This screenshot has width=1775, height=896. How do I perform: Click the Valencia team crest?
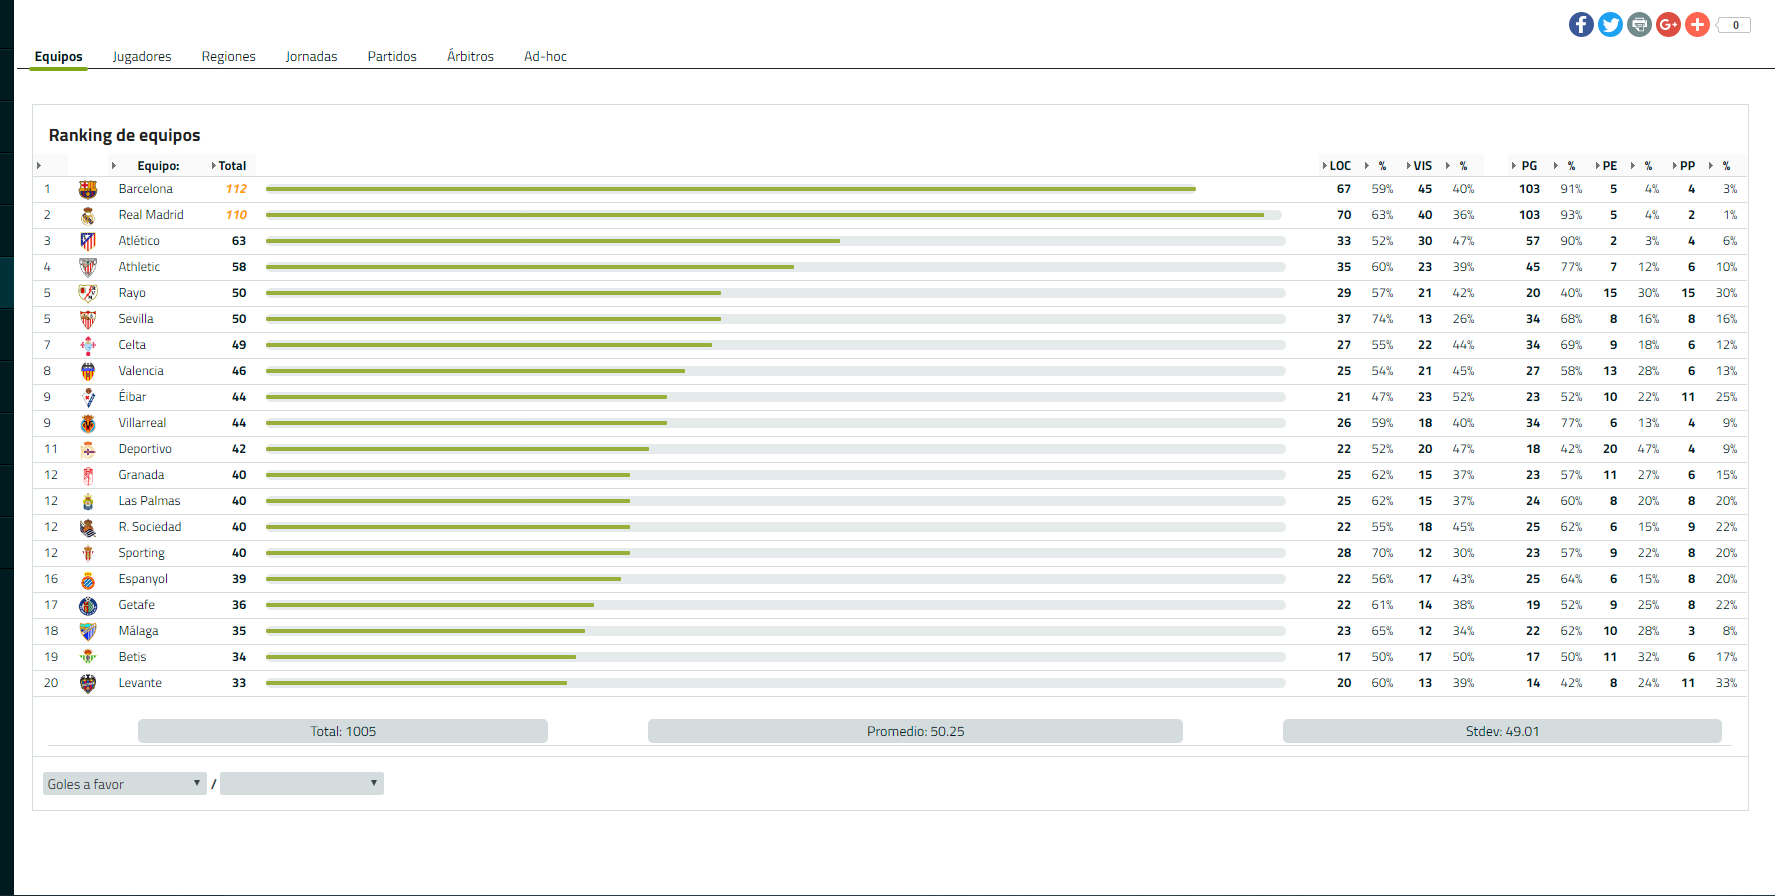88,371
